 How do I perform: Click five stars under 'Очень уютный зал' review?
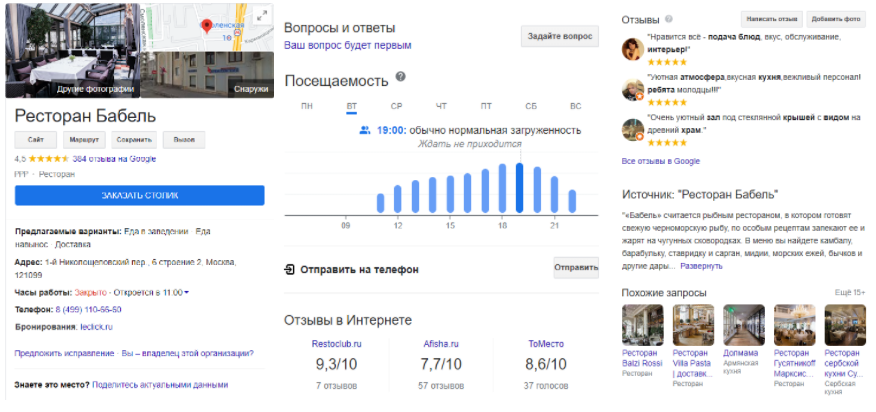point(667,143)
